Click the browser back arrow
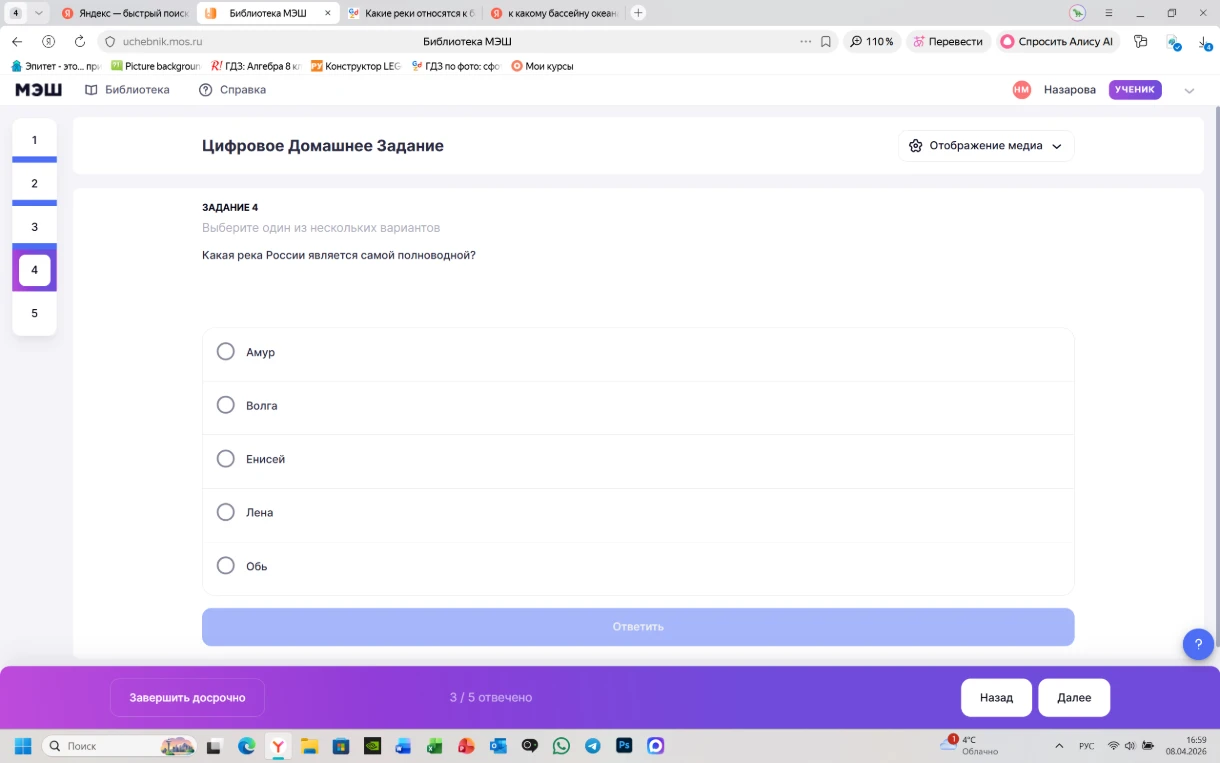Image resolution: width=1220 pixels, height=763 pixels. [x=17, y=42]
